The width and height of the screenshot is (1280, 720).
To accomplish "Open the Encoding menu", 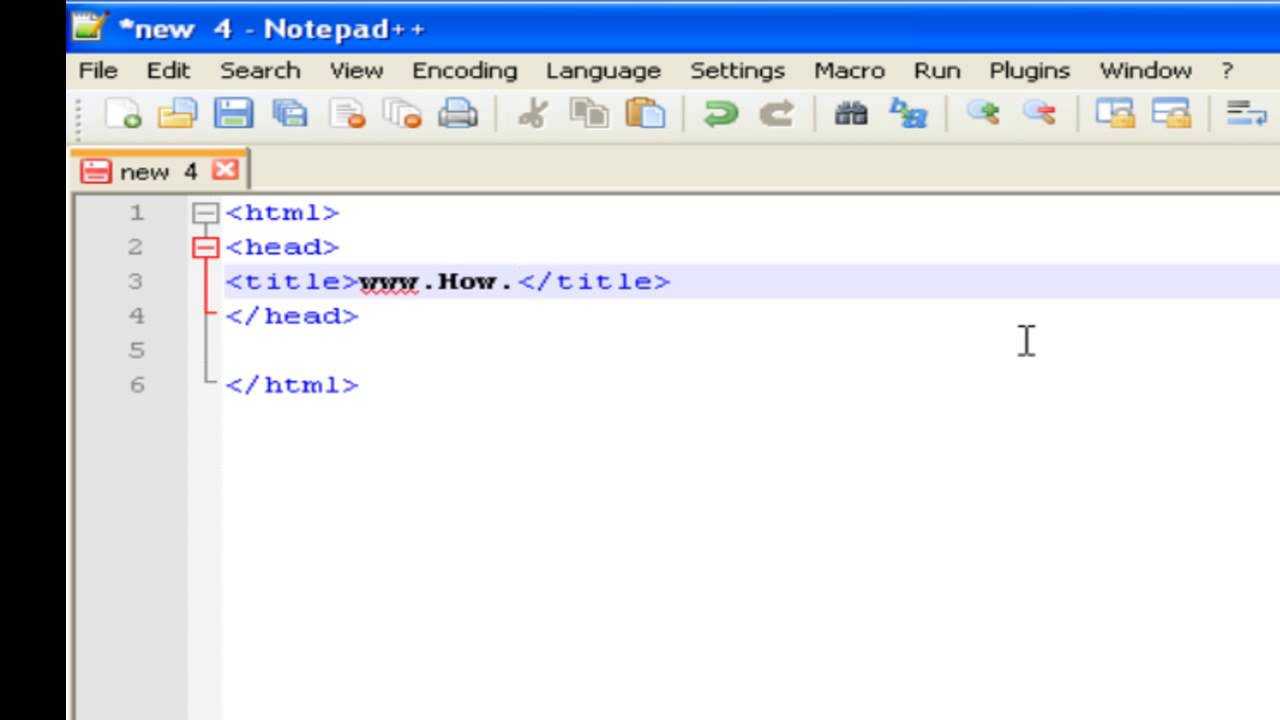I will pos(464,71).
